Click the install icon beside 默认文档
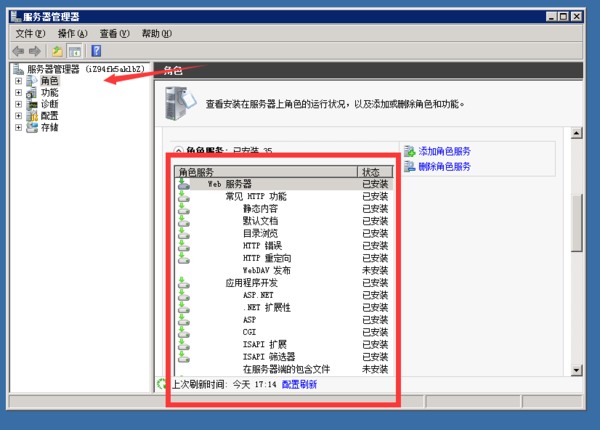The height and width of the screenshot is (430, 600). tap(184, 221)
